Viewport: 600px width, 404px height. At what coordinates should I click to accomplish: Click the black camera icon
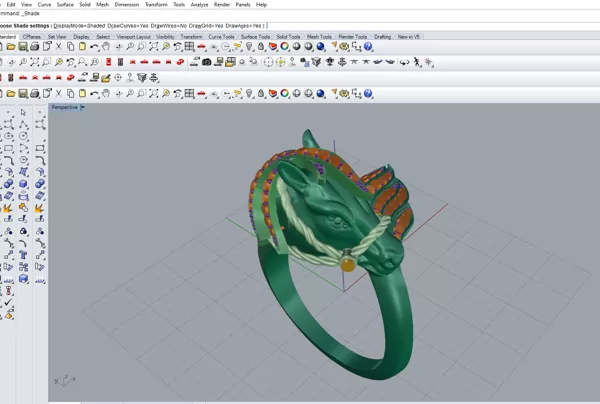tap(207, 62)
